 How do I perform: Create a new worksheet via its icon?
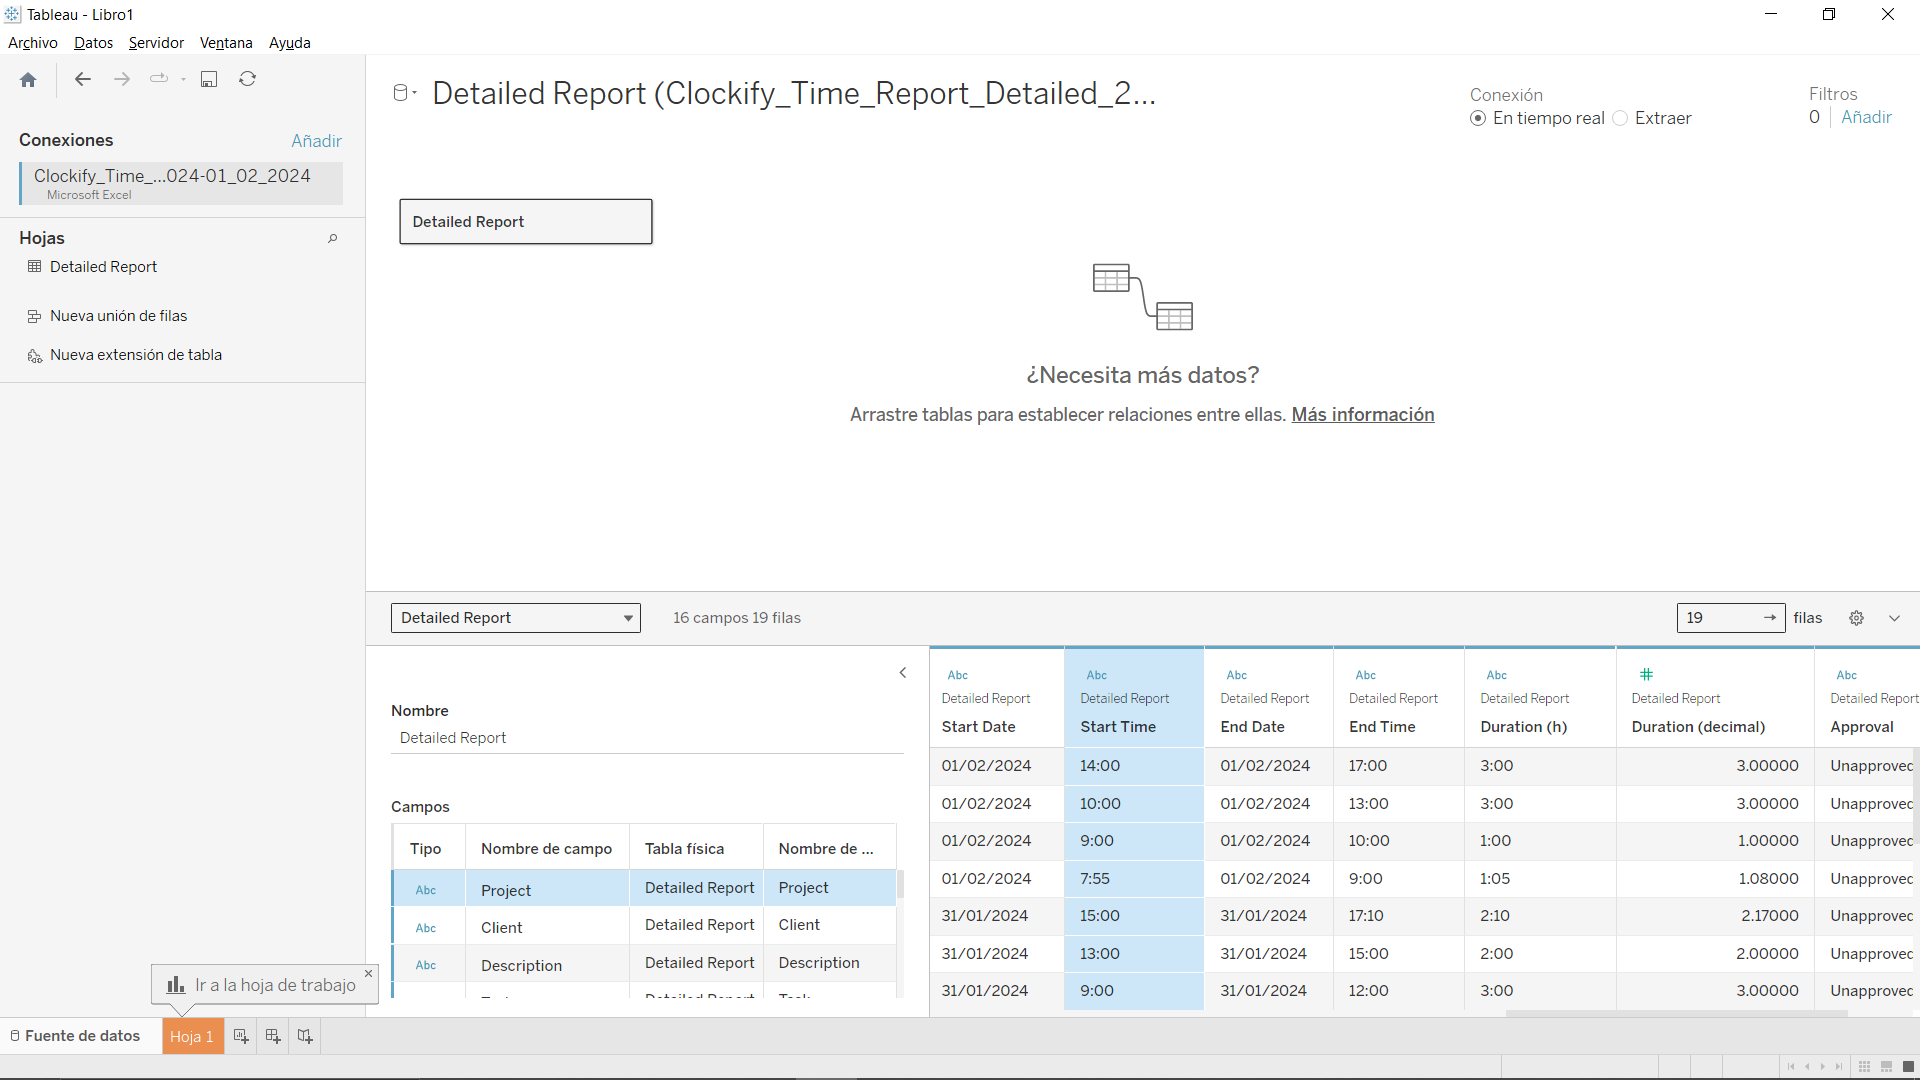(x=240, y=1035)
